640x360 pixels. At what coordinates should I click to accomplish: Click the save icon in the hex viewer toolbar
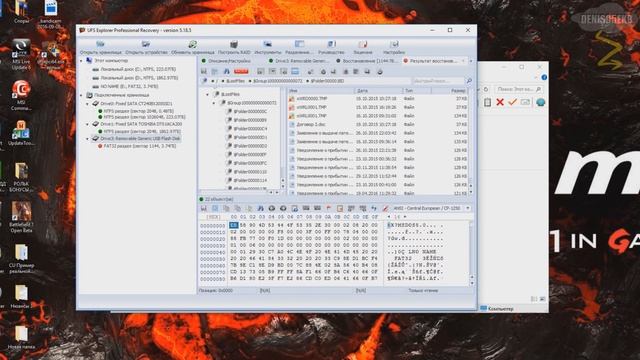204,208
